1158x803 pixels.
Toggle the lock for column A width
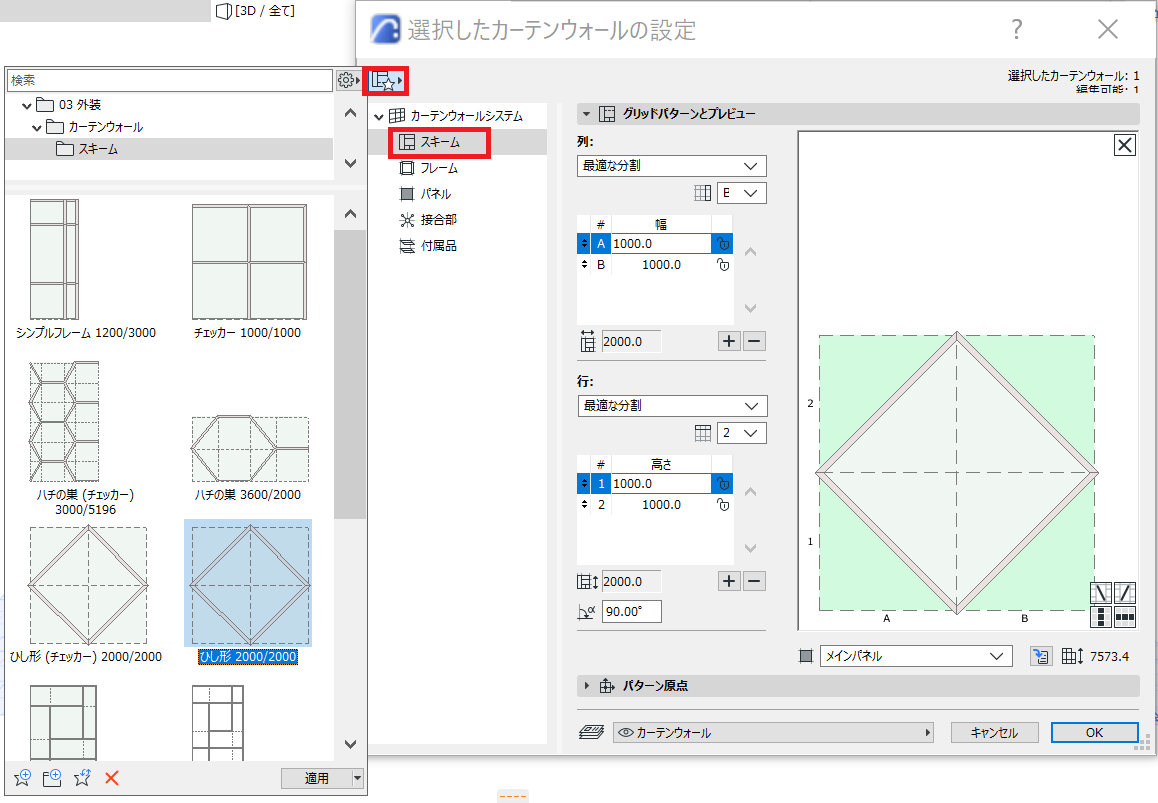[x=722, y=244]
